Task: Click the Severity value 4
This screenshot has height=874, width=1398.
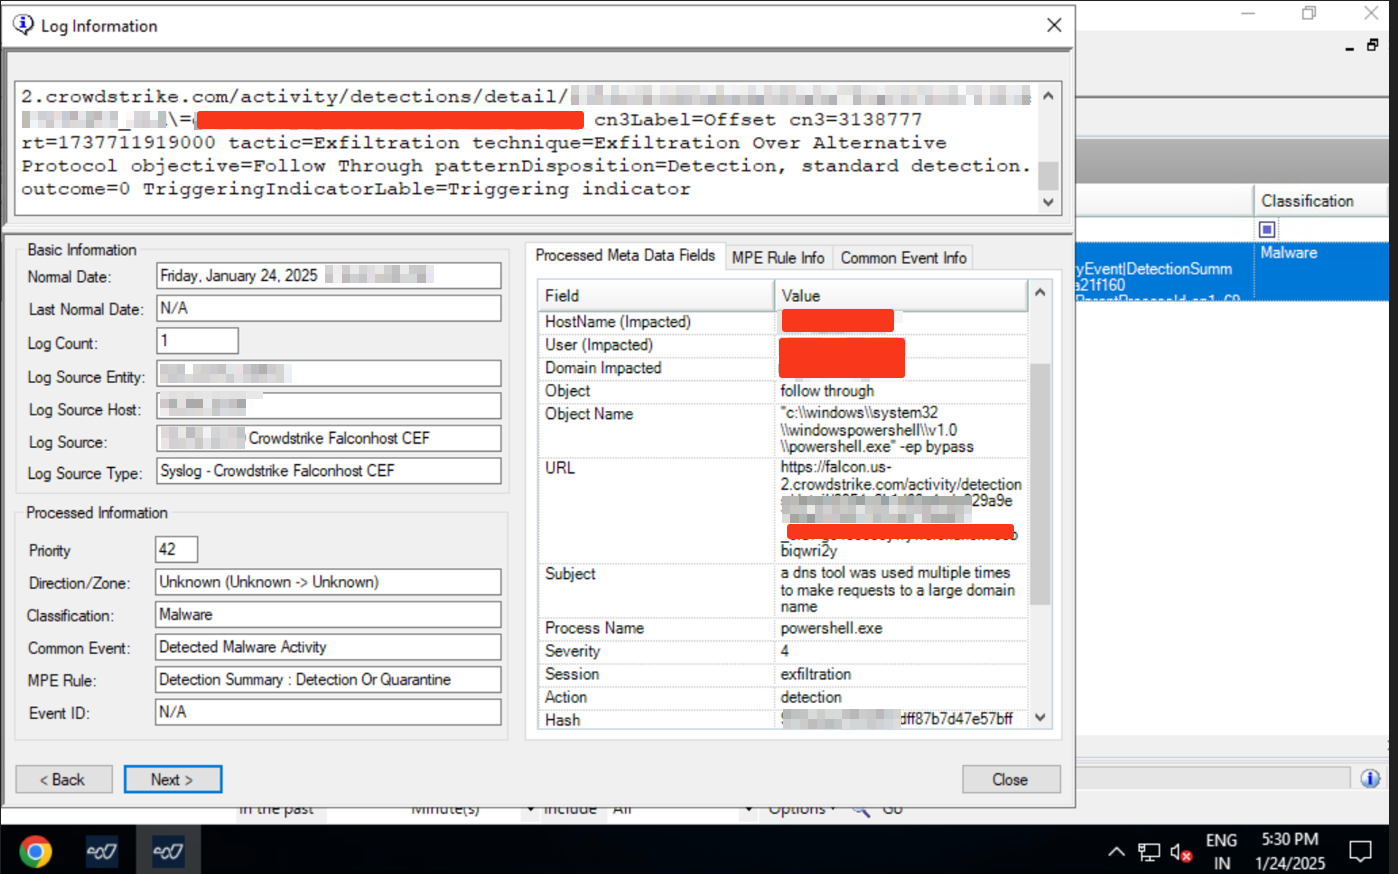Action: pyautogui.click(x=785, y=651)
